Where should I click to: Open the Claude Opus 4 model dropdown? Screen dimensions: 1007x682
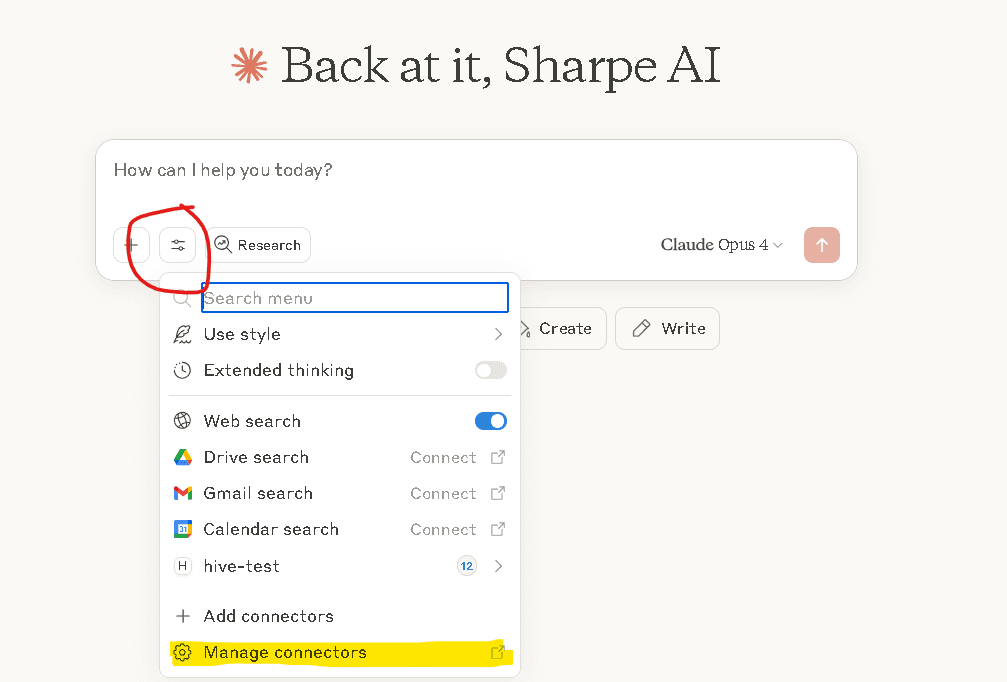click(x=721, y=244)
